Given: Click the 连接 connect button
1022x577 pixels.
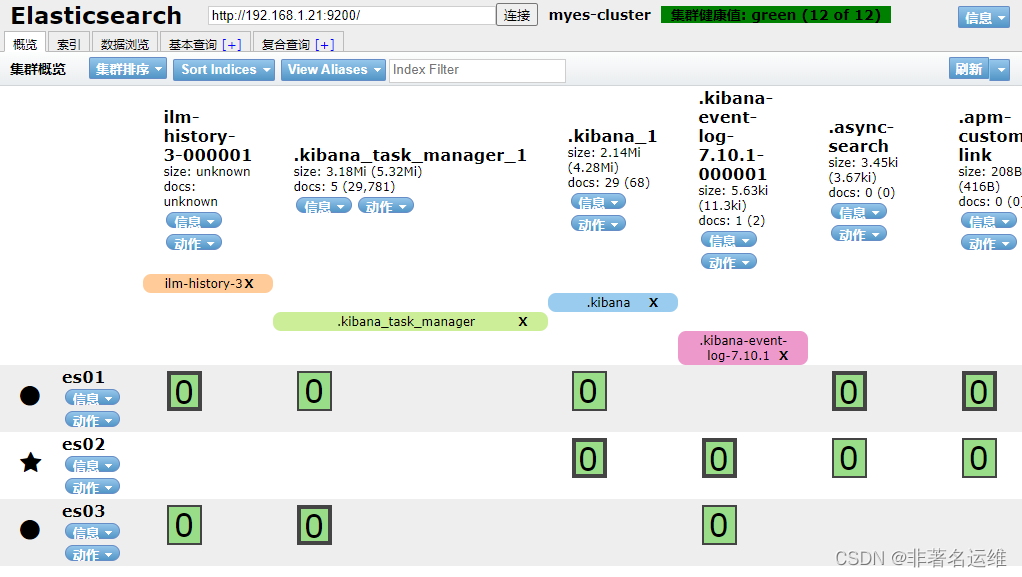Looking at the screenshot, I should pos(517,15).
